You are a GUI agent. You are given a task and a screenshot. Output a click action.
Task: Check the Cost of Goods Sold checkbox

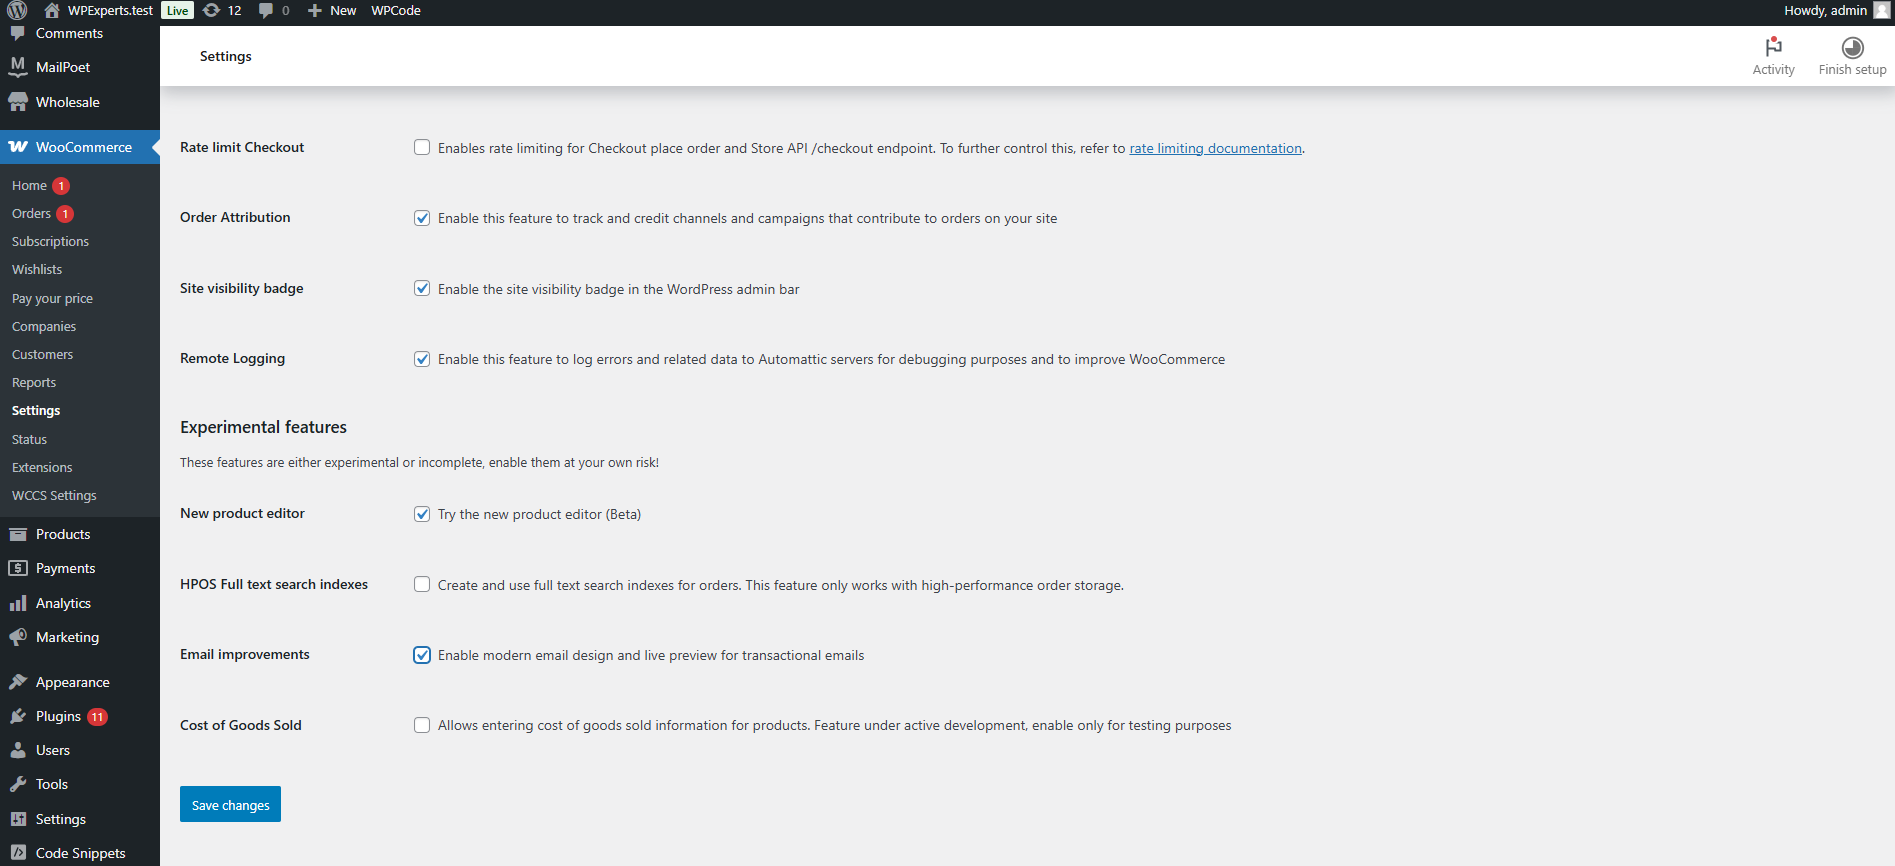click(x=422, y=725)
